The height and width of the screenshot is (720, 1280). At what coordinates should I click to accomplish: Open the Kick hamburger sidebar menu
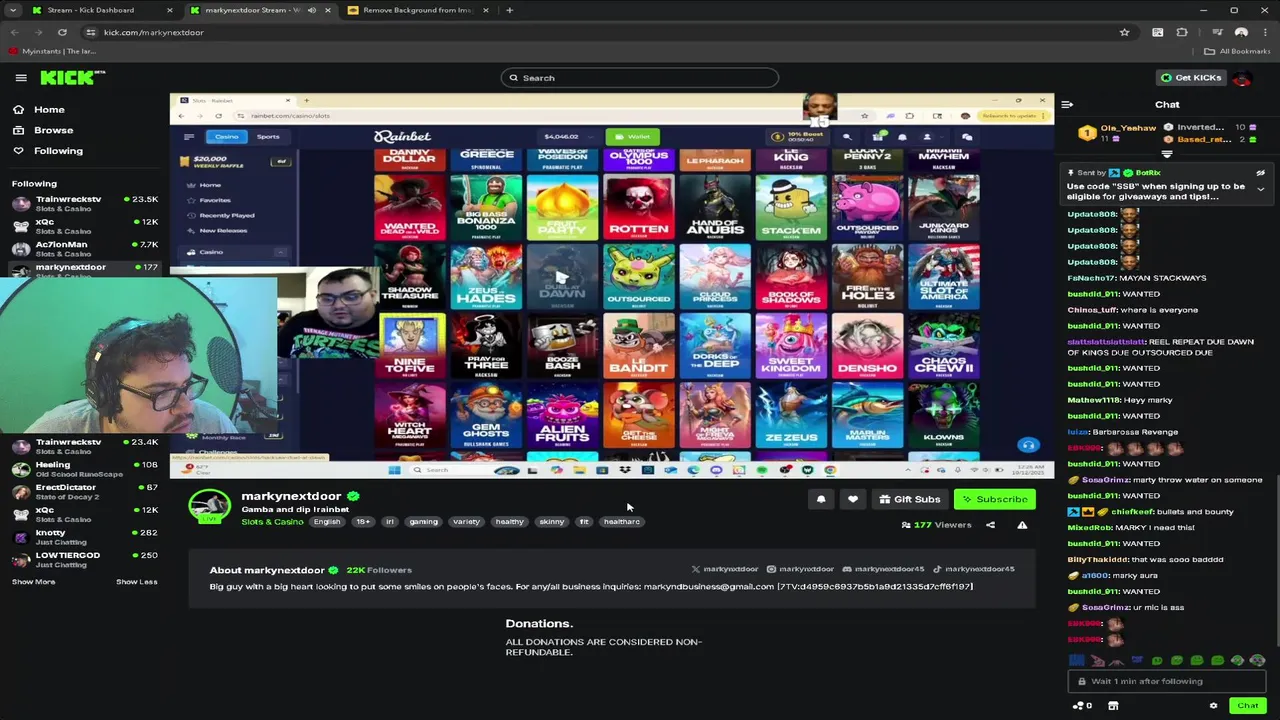point(21,78)
